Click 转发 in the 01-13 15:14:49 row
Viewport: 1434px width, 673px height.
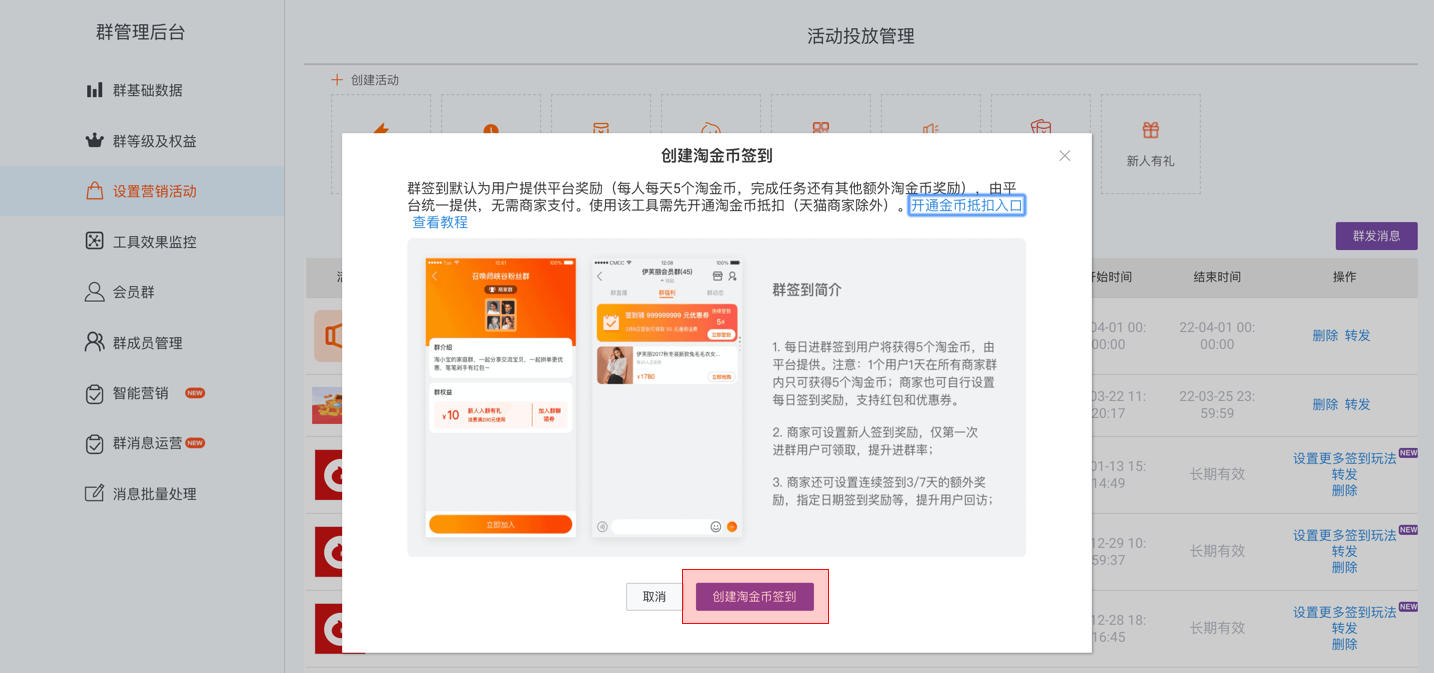pos(1345,475)
